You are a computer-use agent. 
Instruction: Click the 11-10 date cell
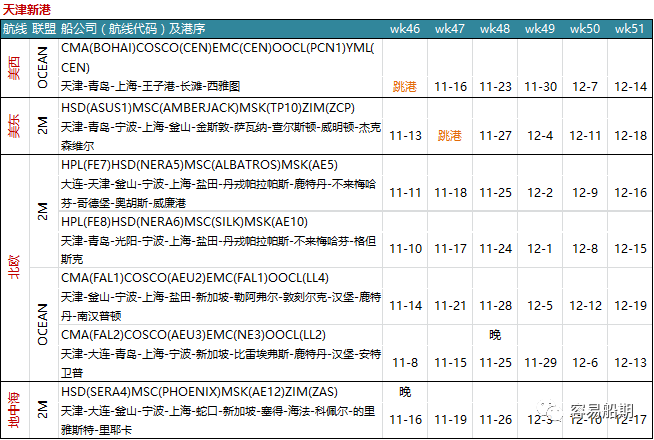tap(405, 249)
